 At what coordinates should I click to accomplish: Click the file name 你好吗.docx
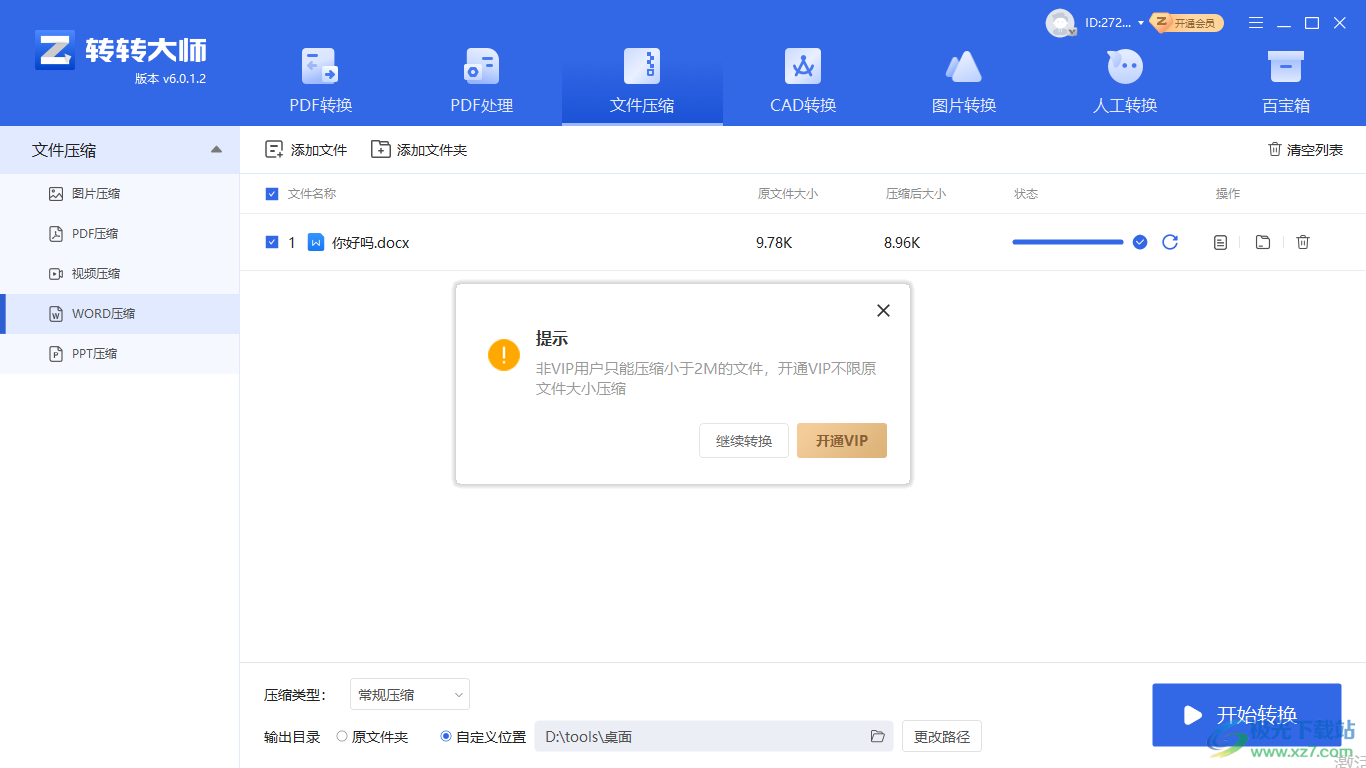pyautogui.click(x=371, y=243)
